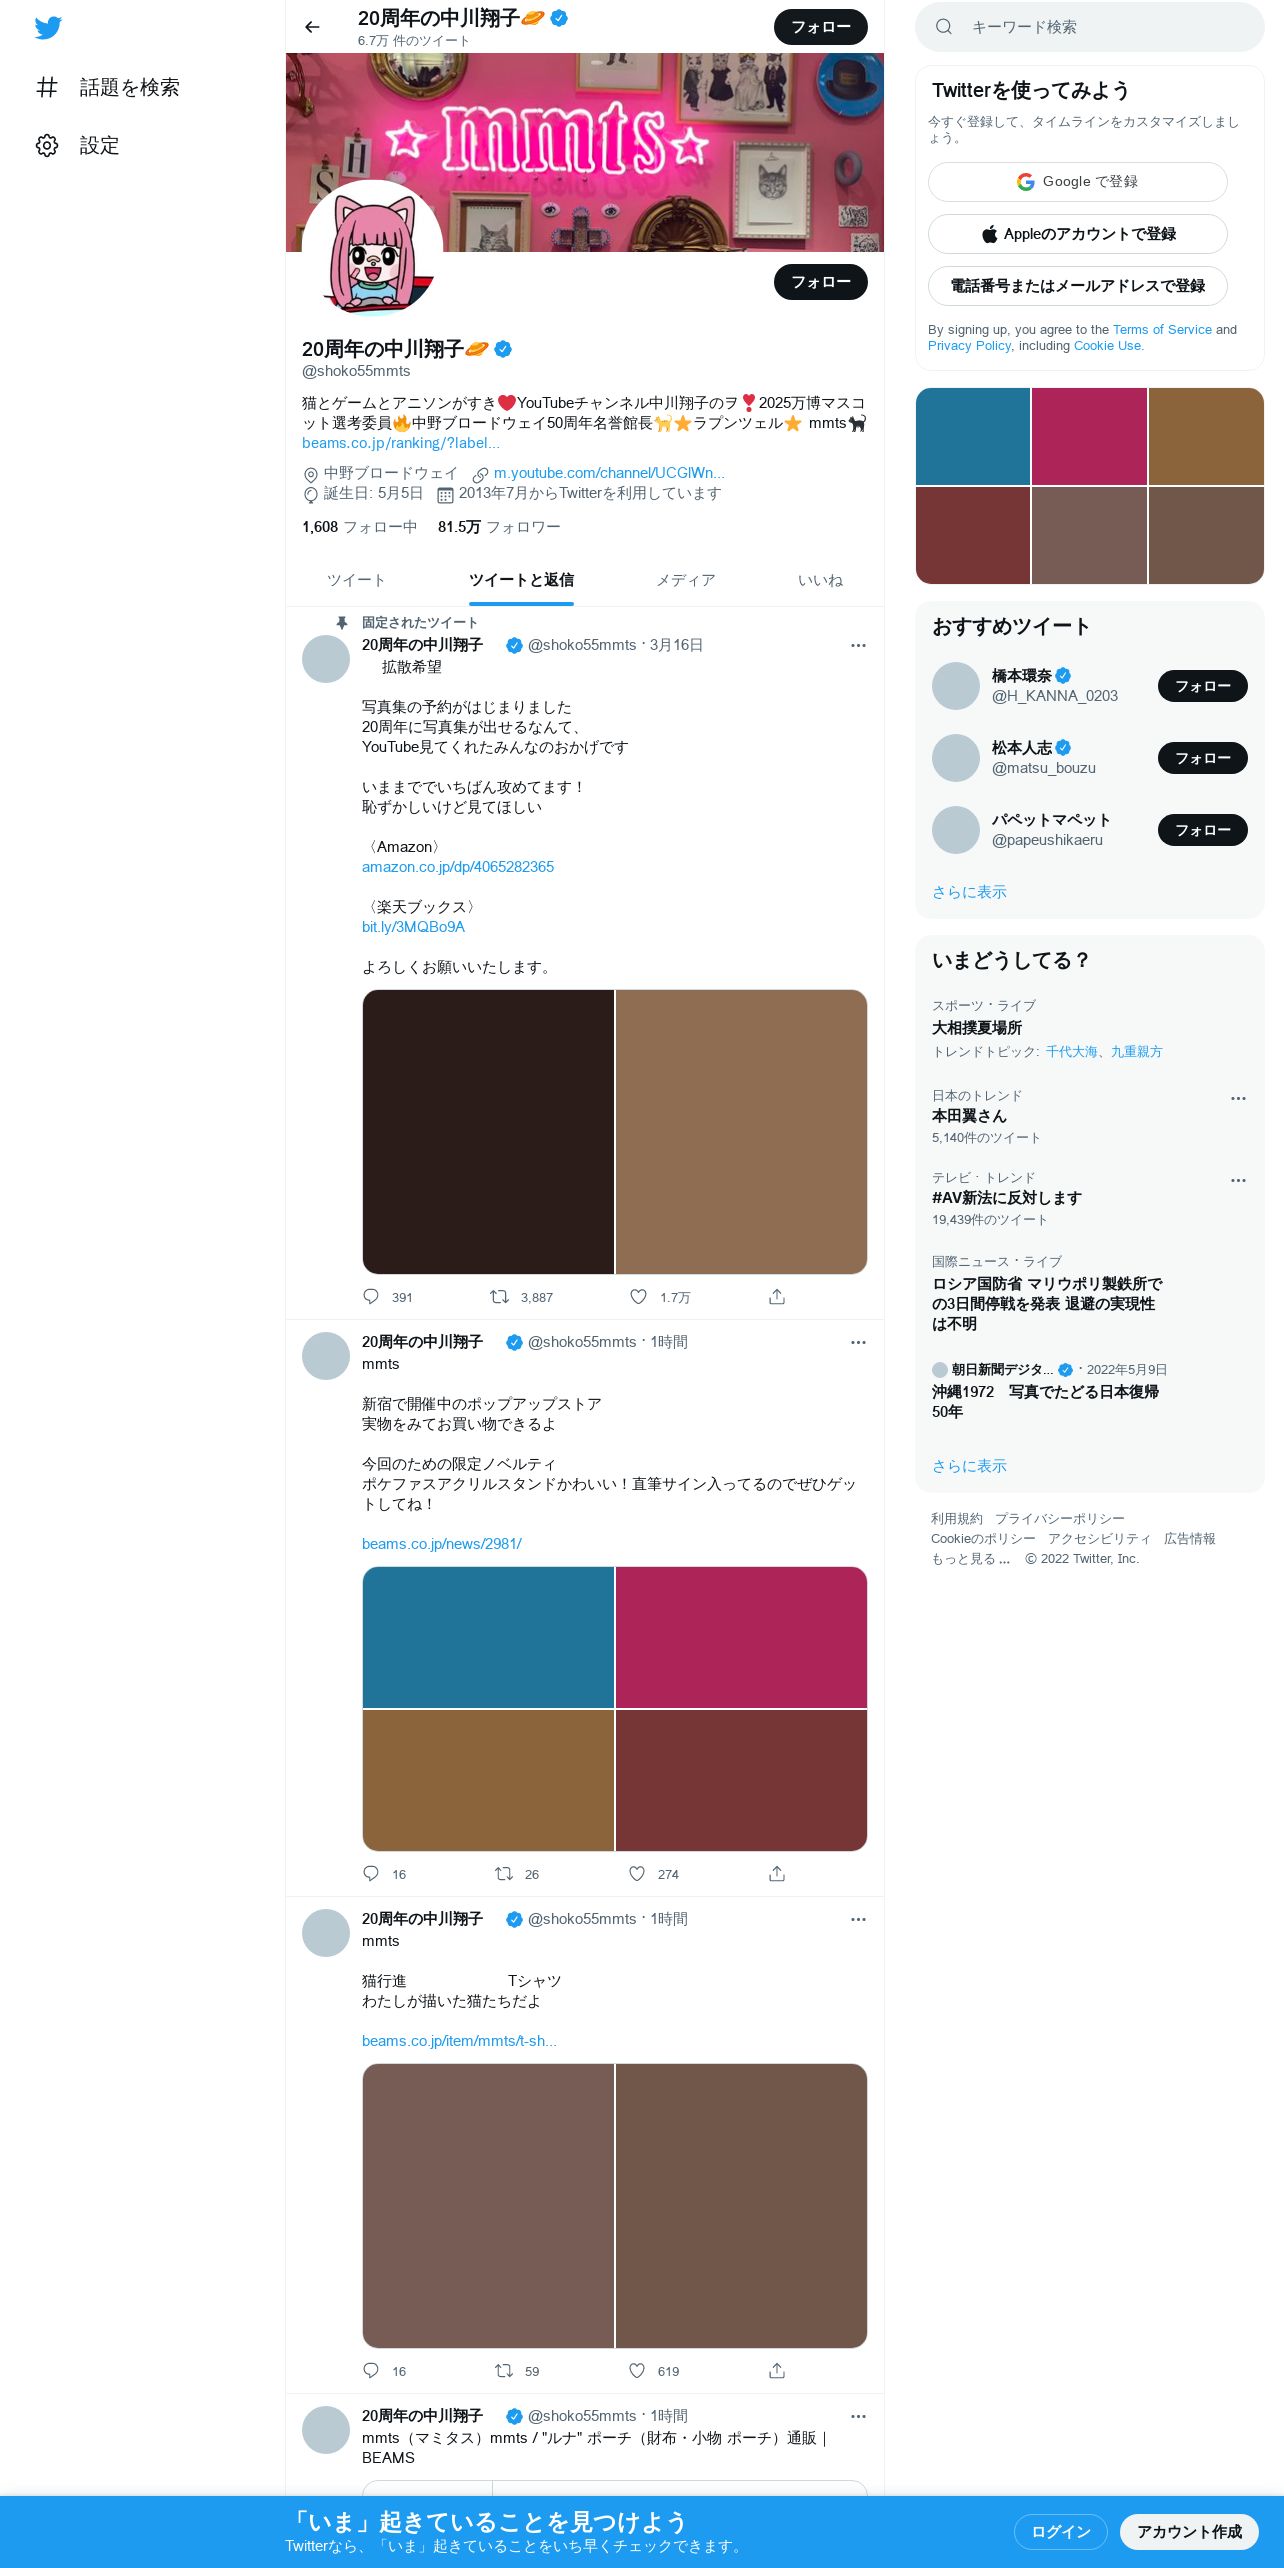The image size is (1284, 2568).
Task: Follow 橋本環奈 from suggestions
Action: [x=1202, y=686]
